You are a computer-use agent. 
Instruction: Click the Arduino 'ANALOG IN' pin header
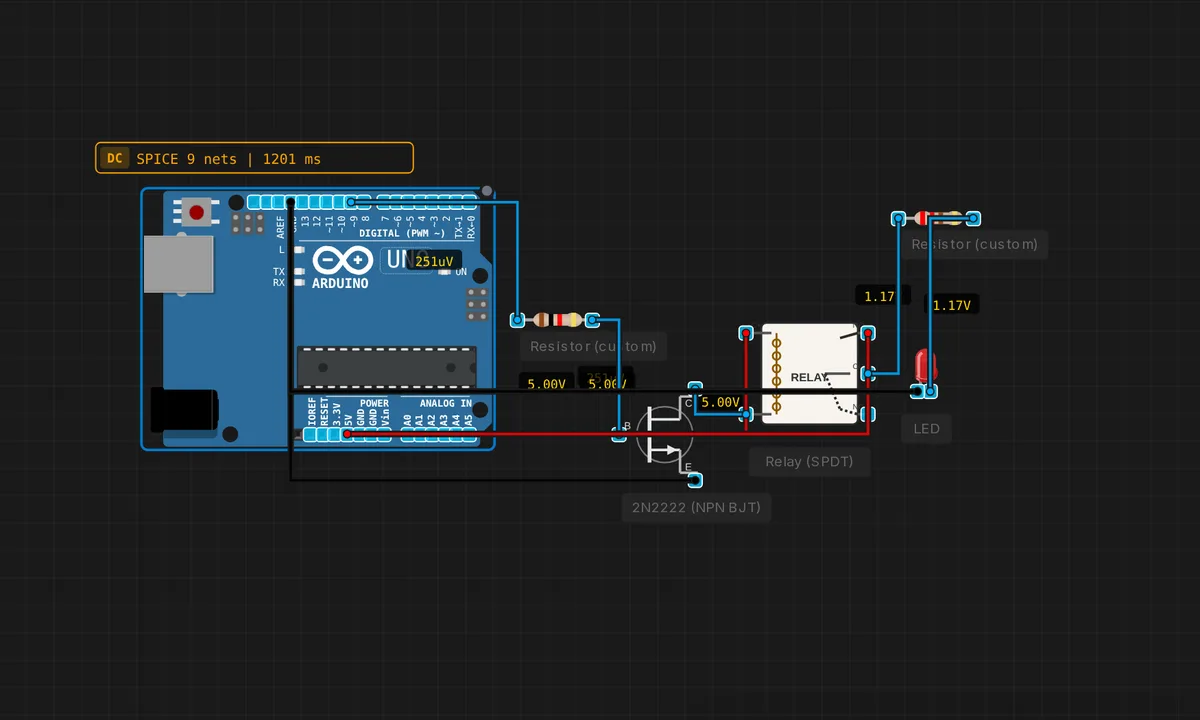point(438,434)
